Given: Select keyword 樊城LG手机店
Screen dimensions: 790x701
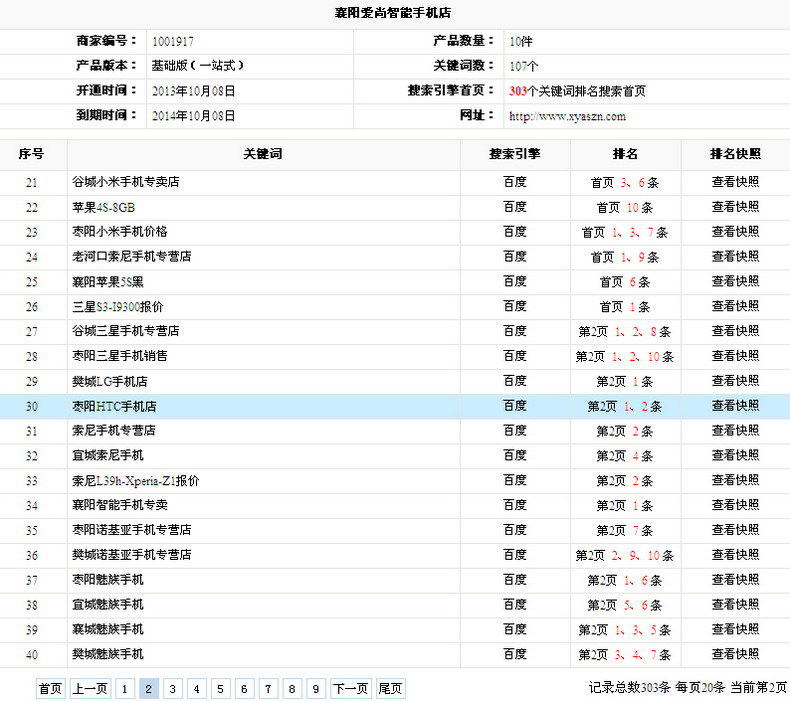Looking at the screenshot, I should tap(109, 381).
